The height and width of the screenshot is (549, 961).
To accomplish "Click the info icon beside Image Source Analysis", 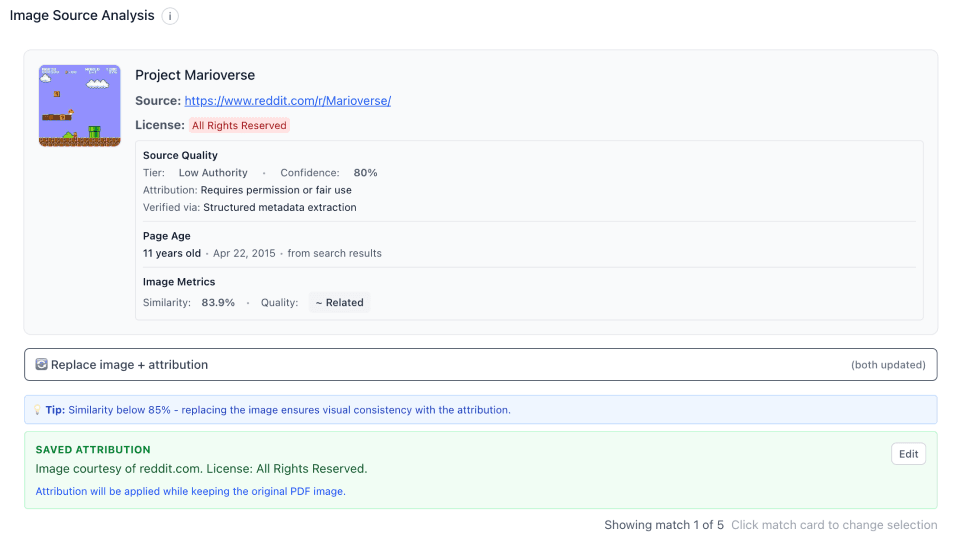I will 170,16.
